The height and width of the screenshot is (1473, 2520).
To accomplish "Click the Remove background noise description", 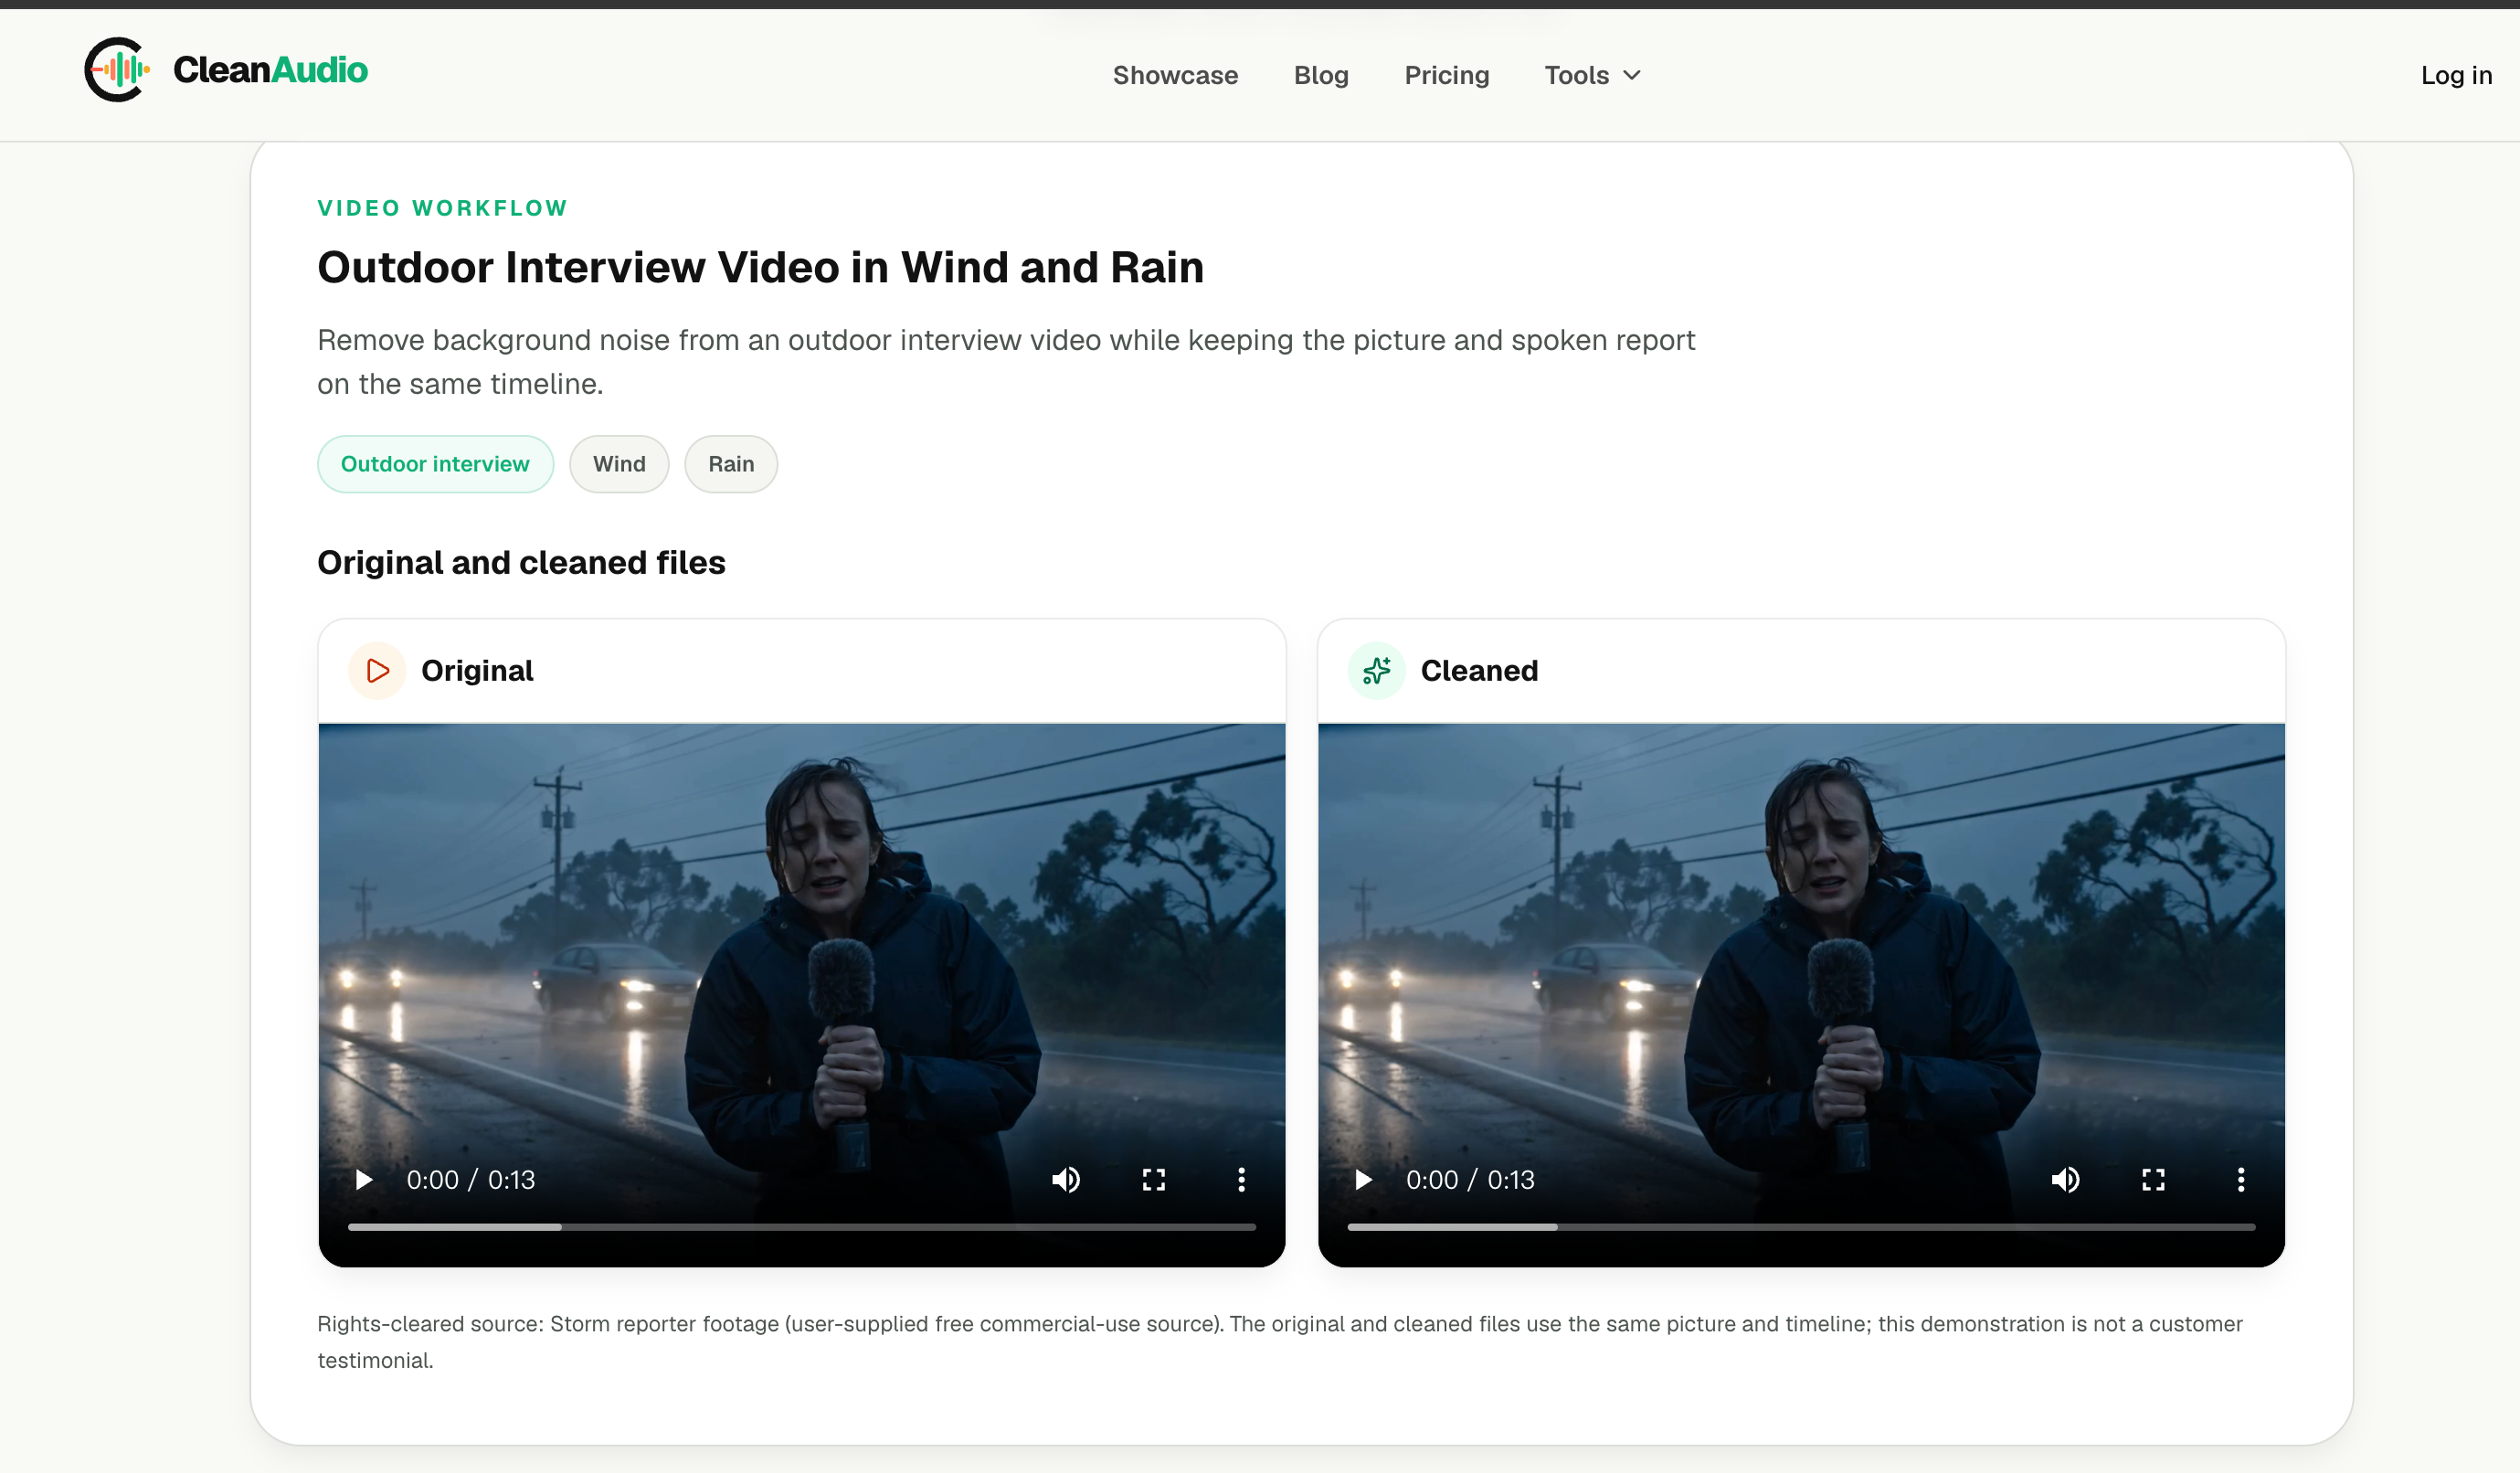I will 1006,362.
